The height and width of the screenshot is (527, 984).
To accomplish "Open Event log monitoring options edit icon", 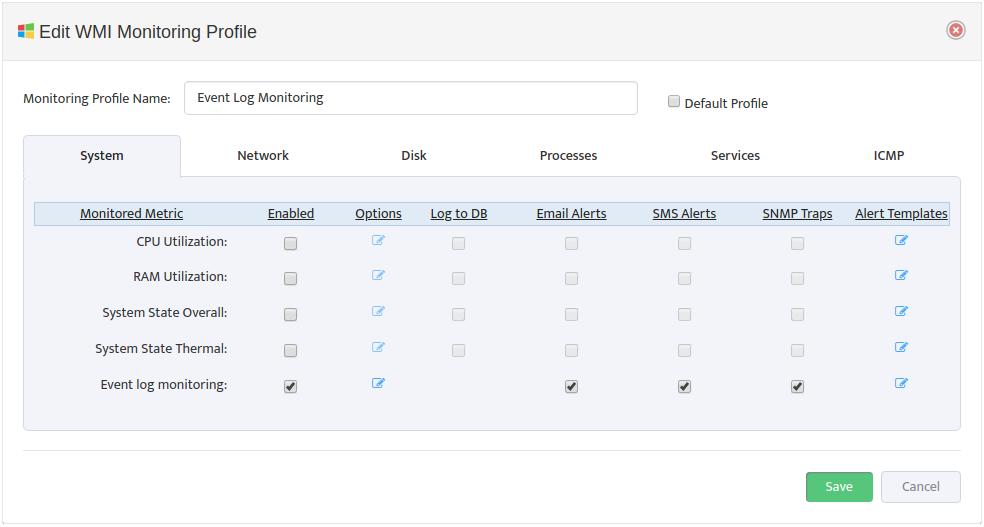I will tap(378, 383).
